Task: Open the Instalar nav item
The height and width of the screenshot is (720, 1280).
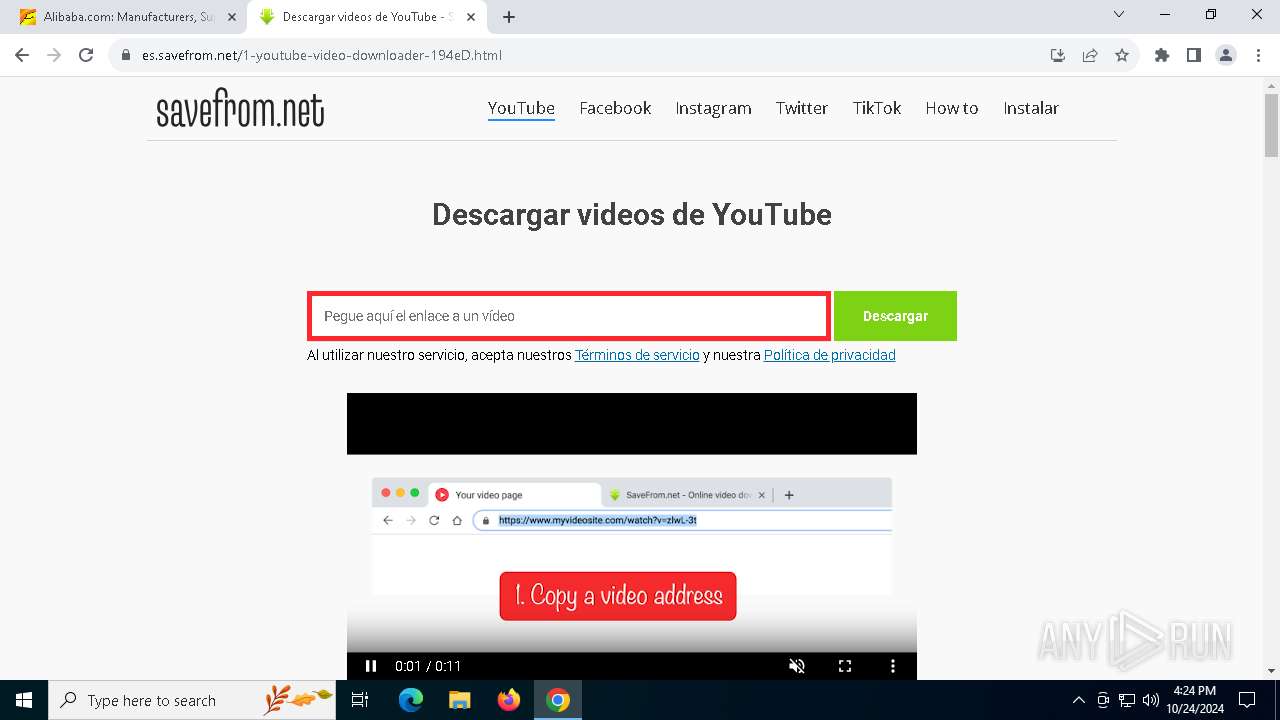Action: [x=1031, y=108]
